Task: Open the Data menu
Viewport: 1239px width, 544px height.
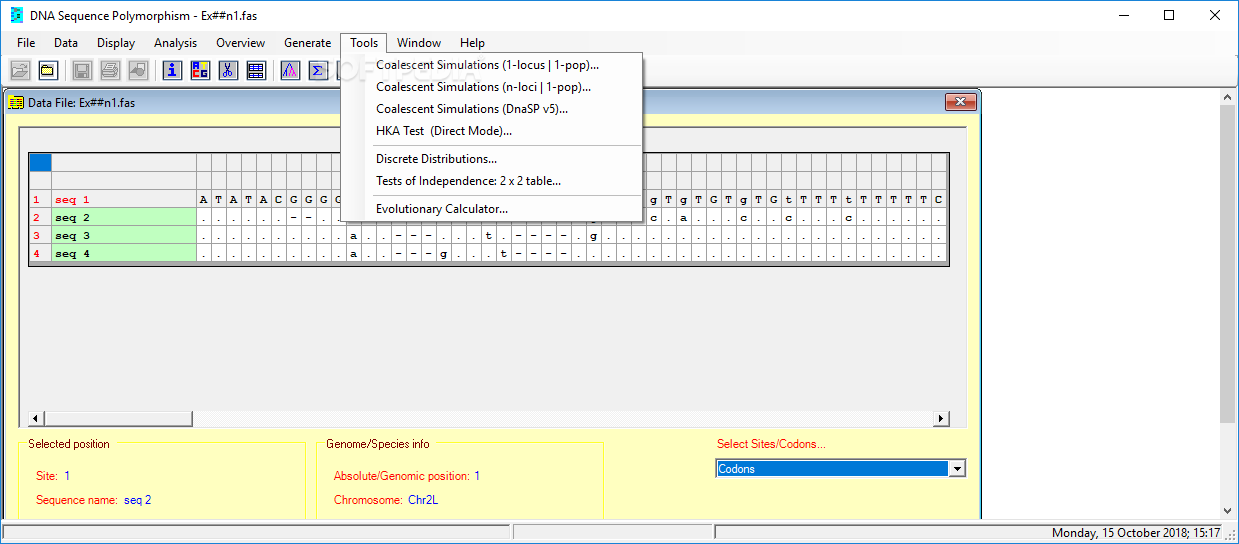Action: click(x=66, y=43)
